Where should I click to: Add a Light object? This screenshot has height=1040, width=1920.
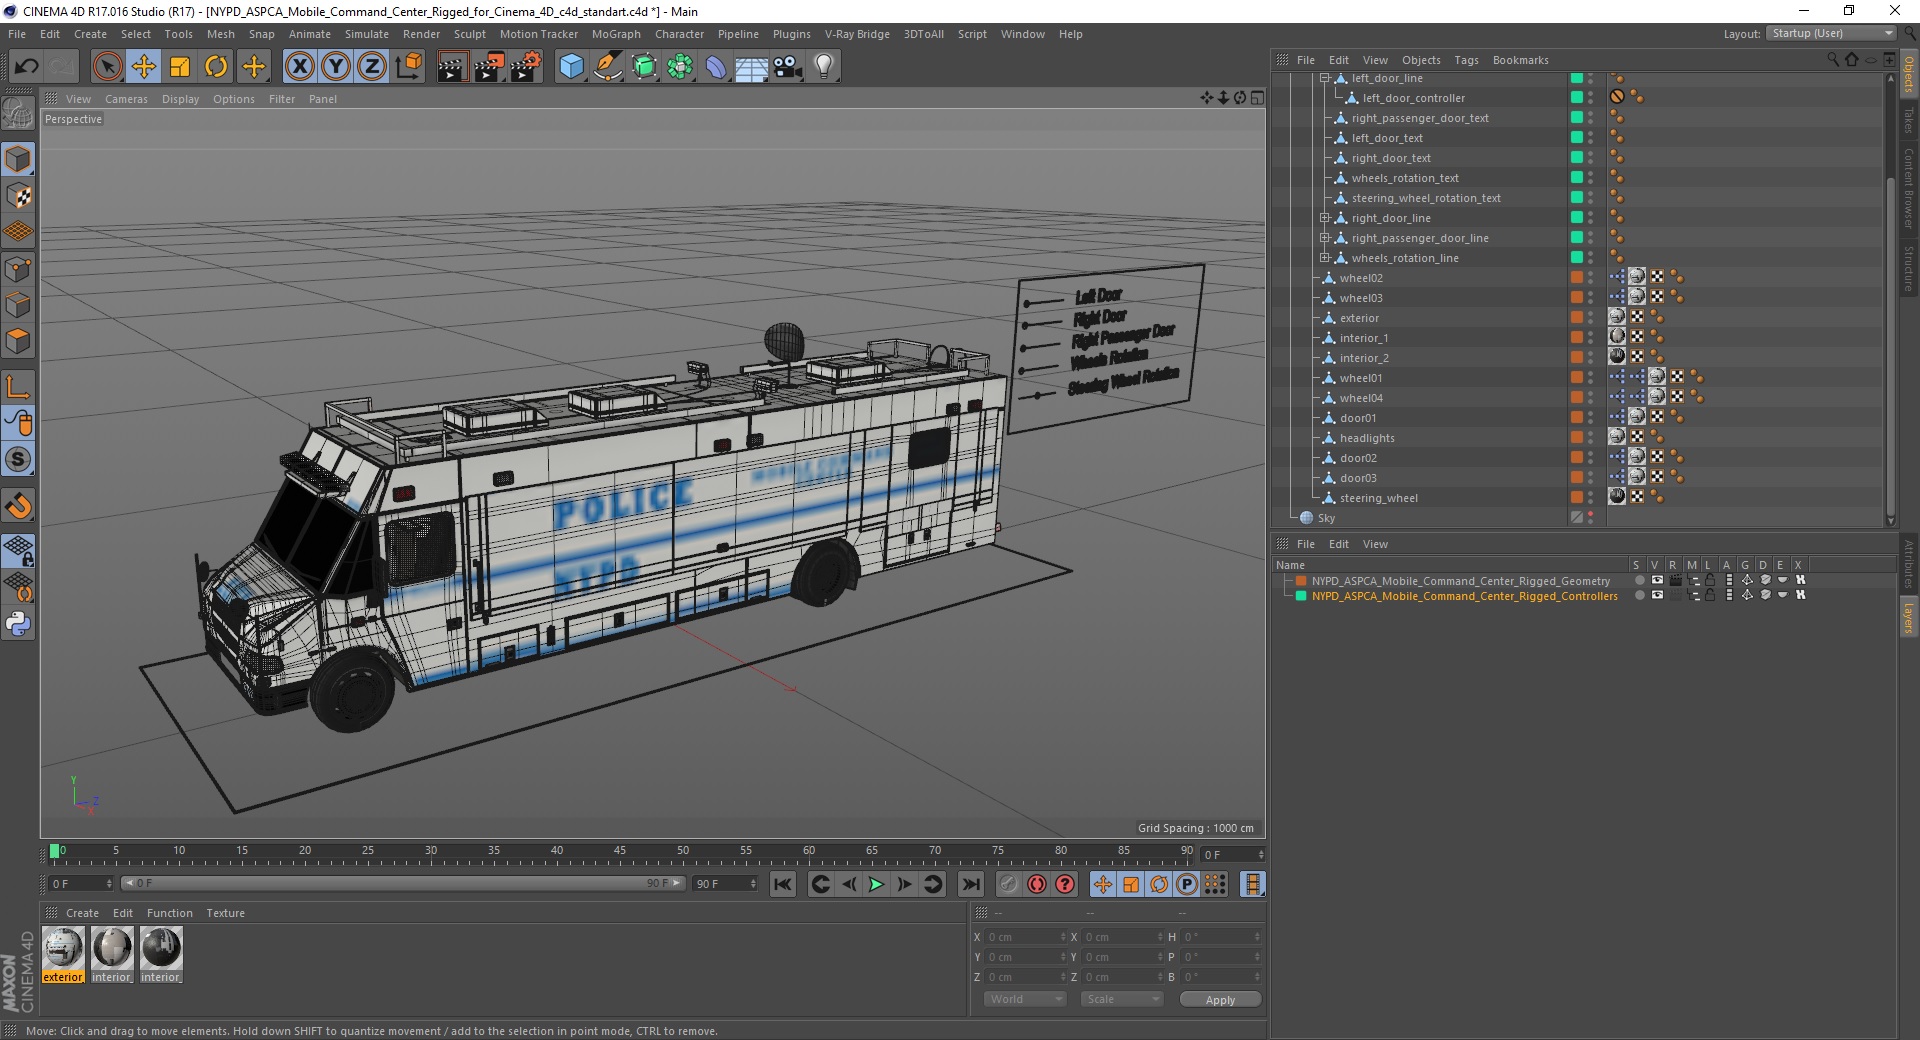tap(824, 67)
